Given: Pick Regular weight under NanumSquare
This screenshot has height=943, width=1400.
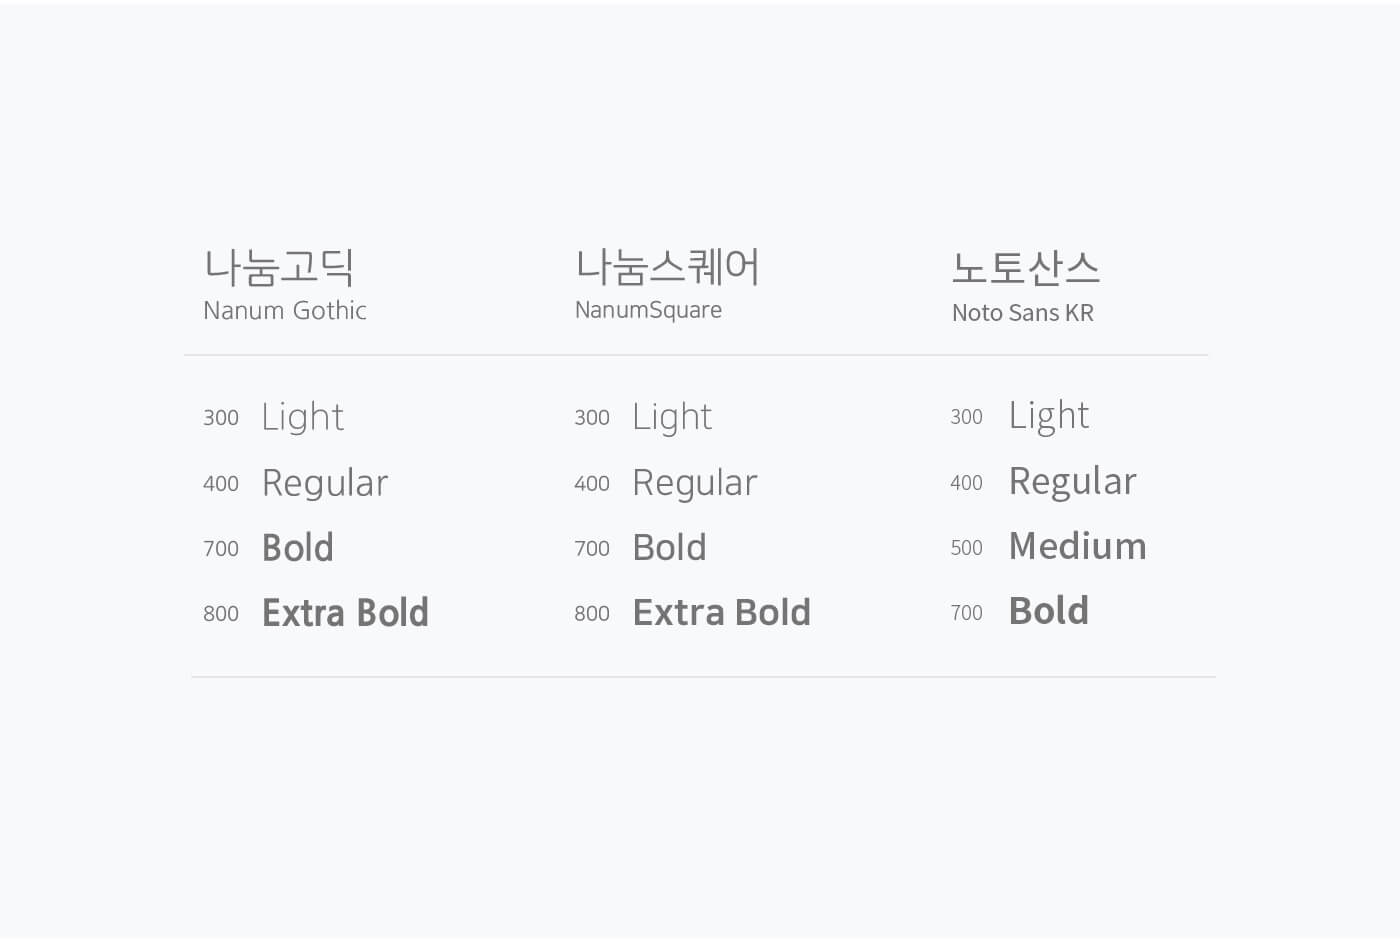Looking at the screenshot, I should [x=695, y=483].
